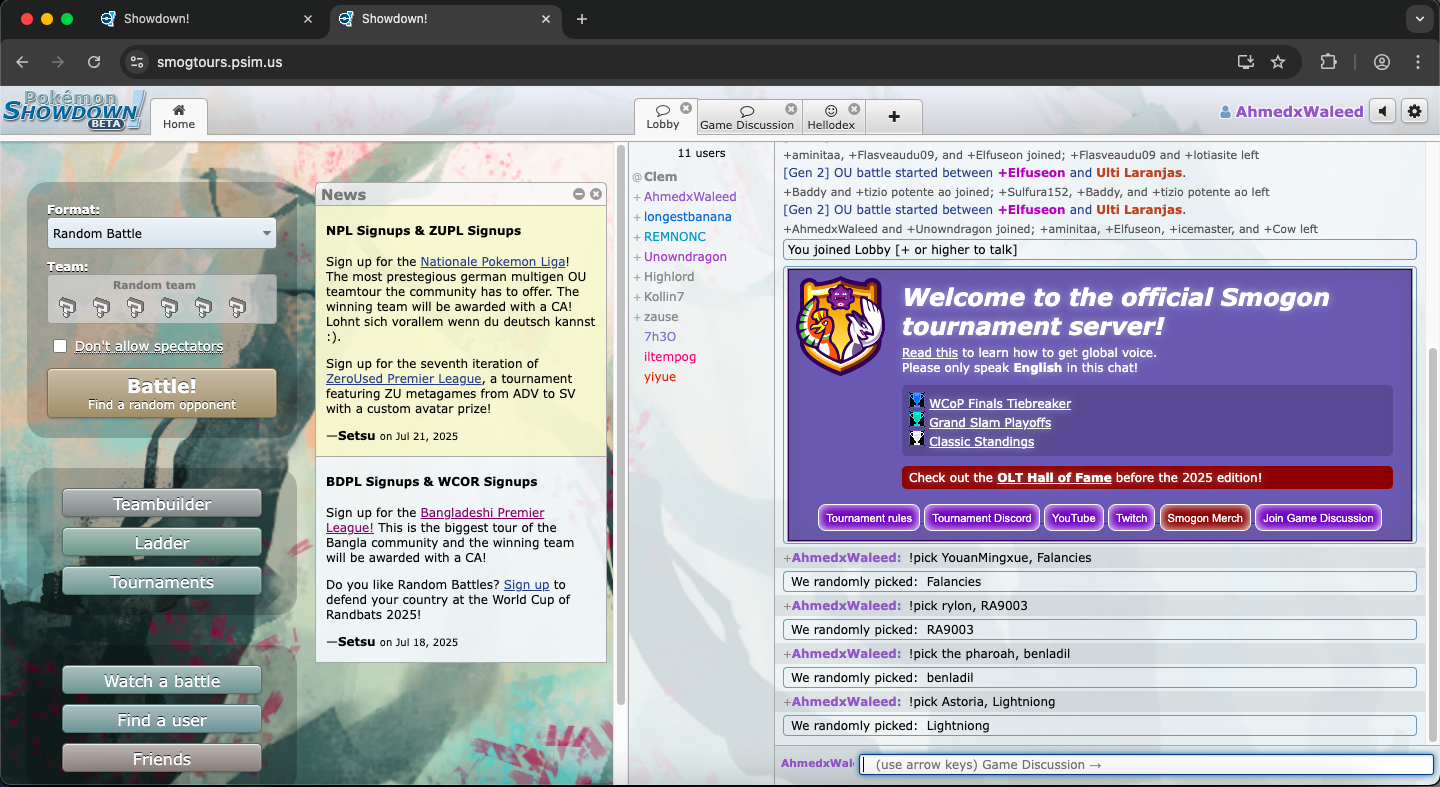This screenshot has height=787, width=1440.
Task: Open the Ladder
Action: point(162,543)
